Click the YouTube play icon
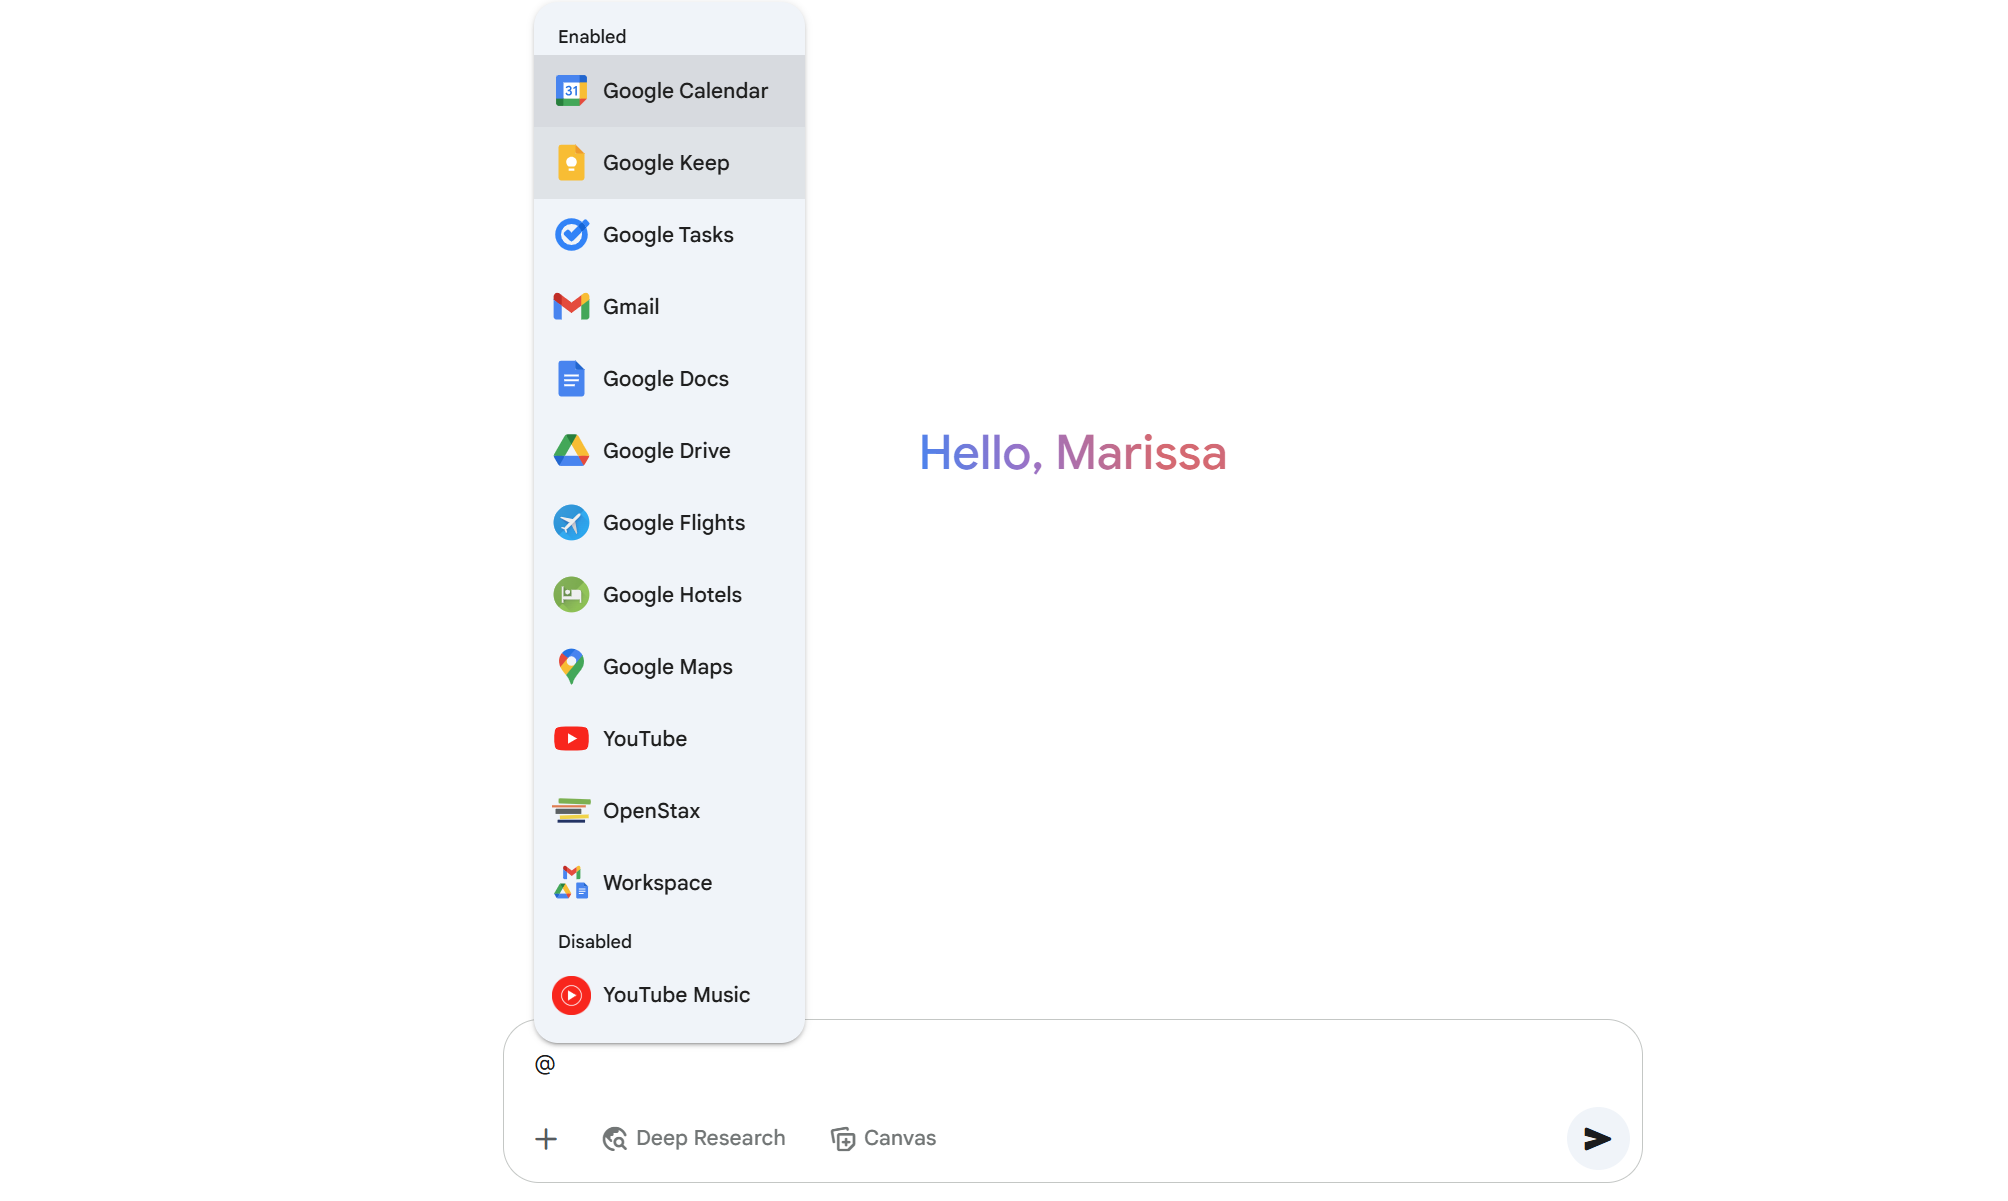This screenshot has width=2008, height=1201. point(571,739)
